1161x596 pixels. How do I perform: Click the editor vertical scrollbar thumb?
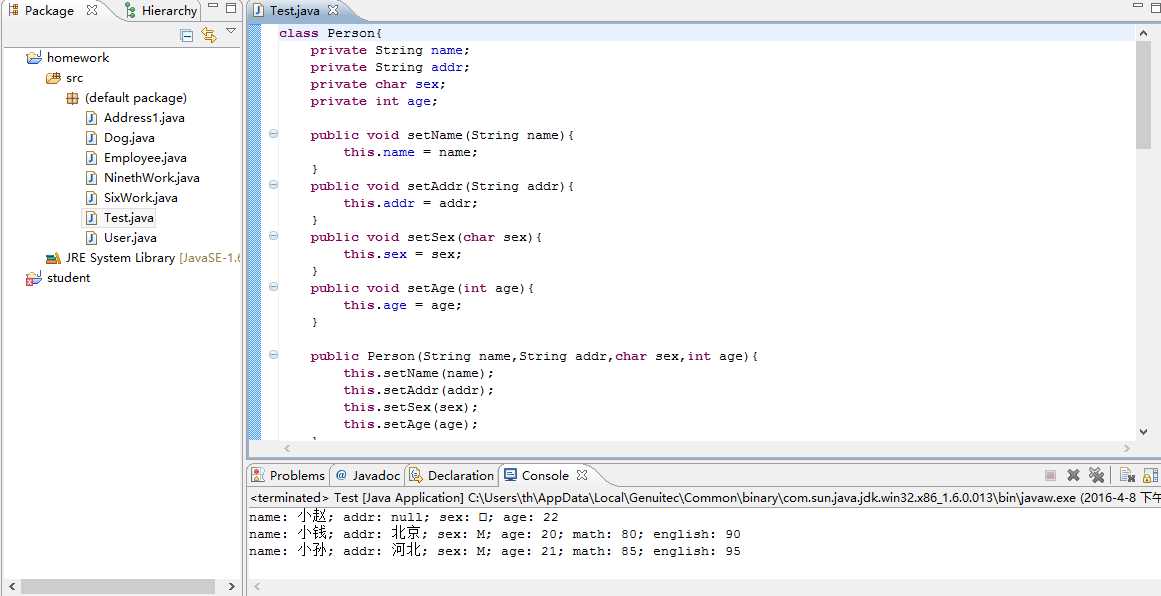pos(1143,94)
